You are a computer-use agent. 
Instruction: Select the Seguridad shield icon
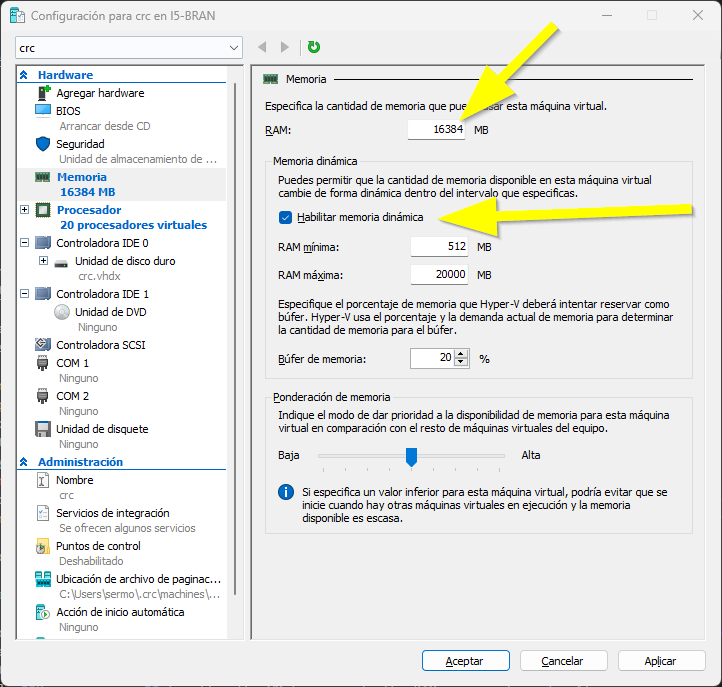43,144
